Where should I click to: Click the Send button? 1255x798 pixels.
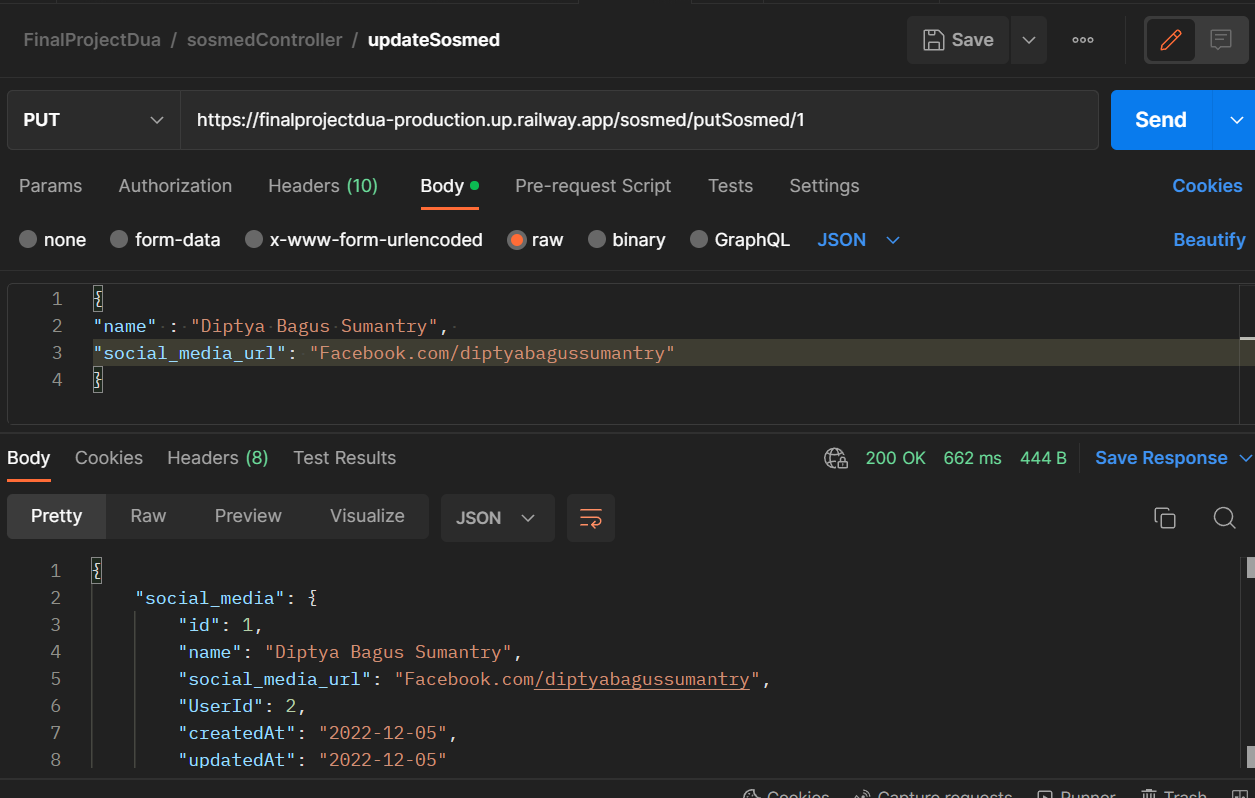(x=1159, y=119)
